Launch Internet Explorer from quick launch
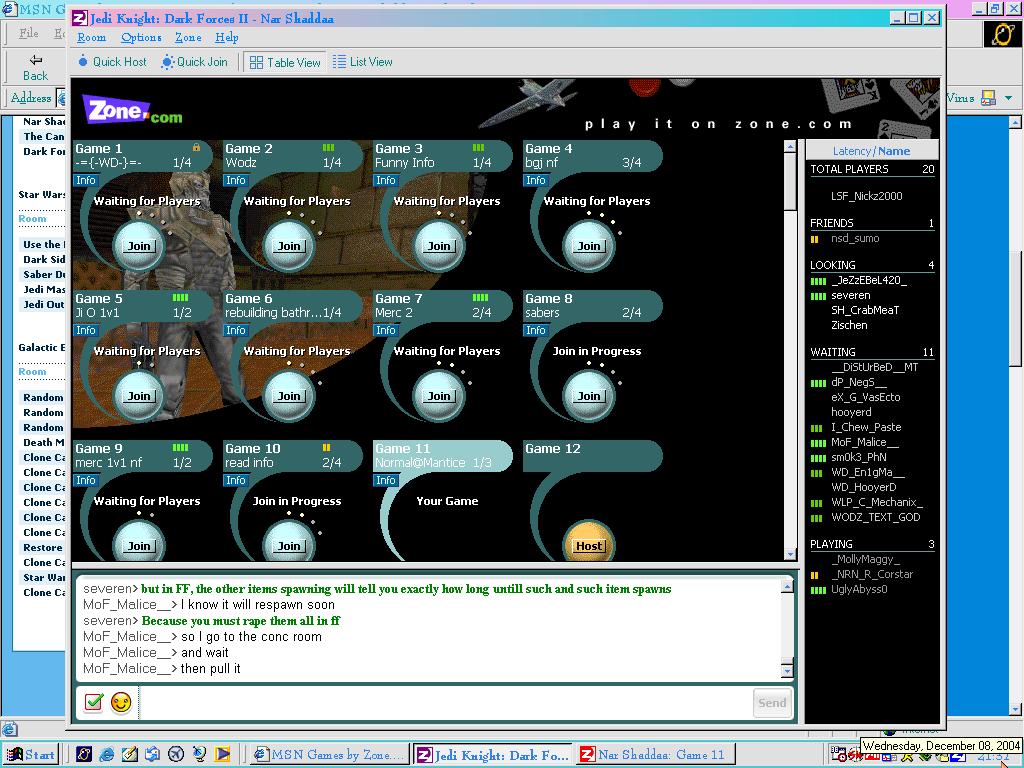 coord(106,754)
